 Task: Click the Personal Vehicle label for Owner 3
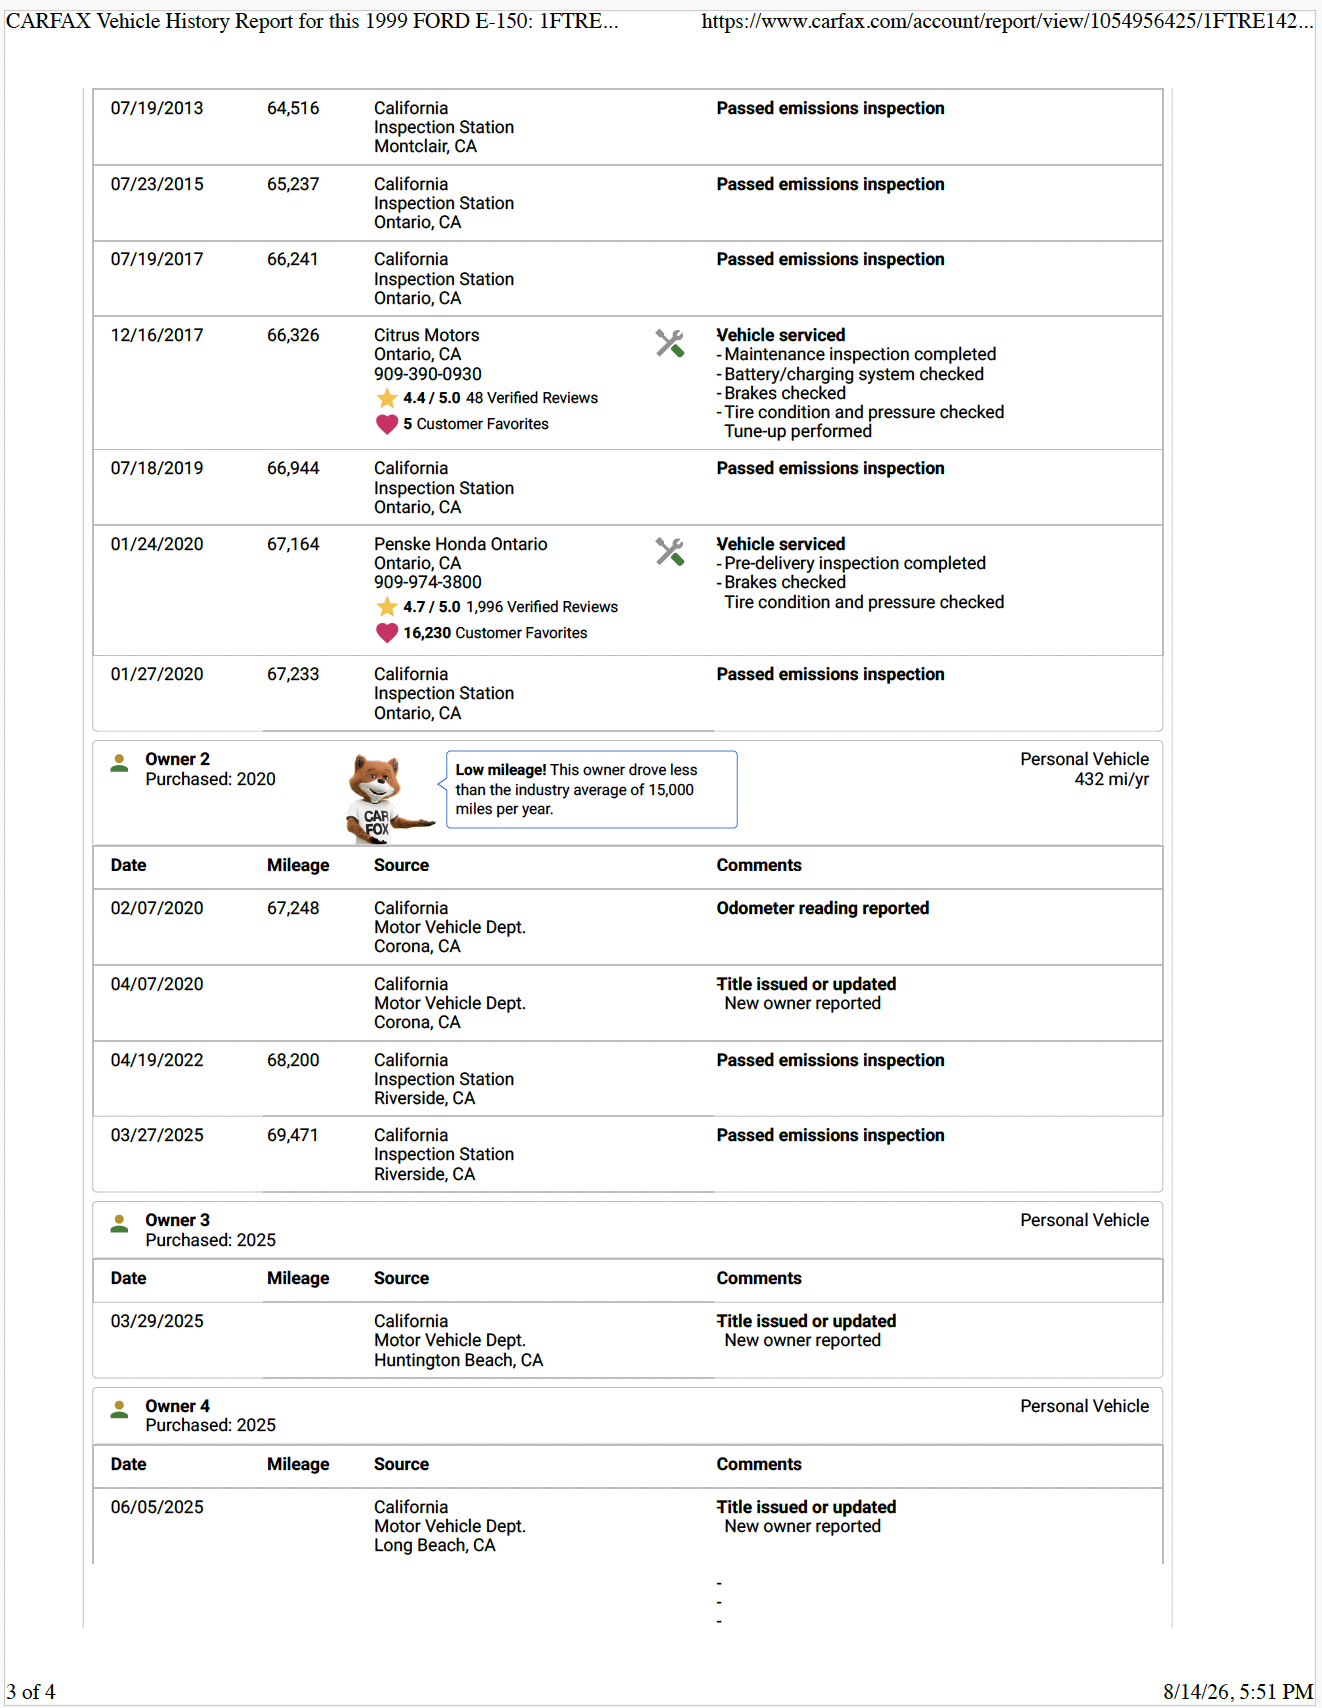(x=1085, y=1220)
